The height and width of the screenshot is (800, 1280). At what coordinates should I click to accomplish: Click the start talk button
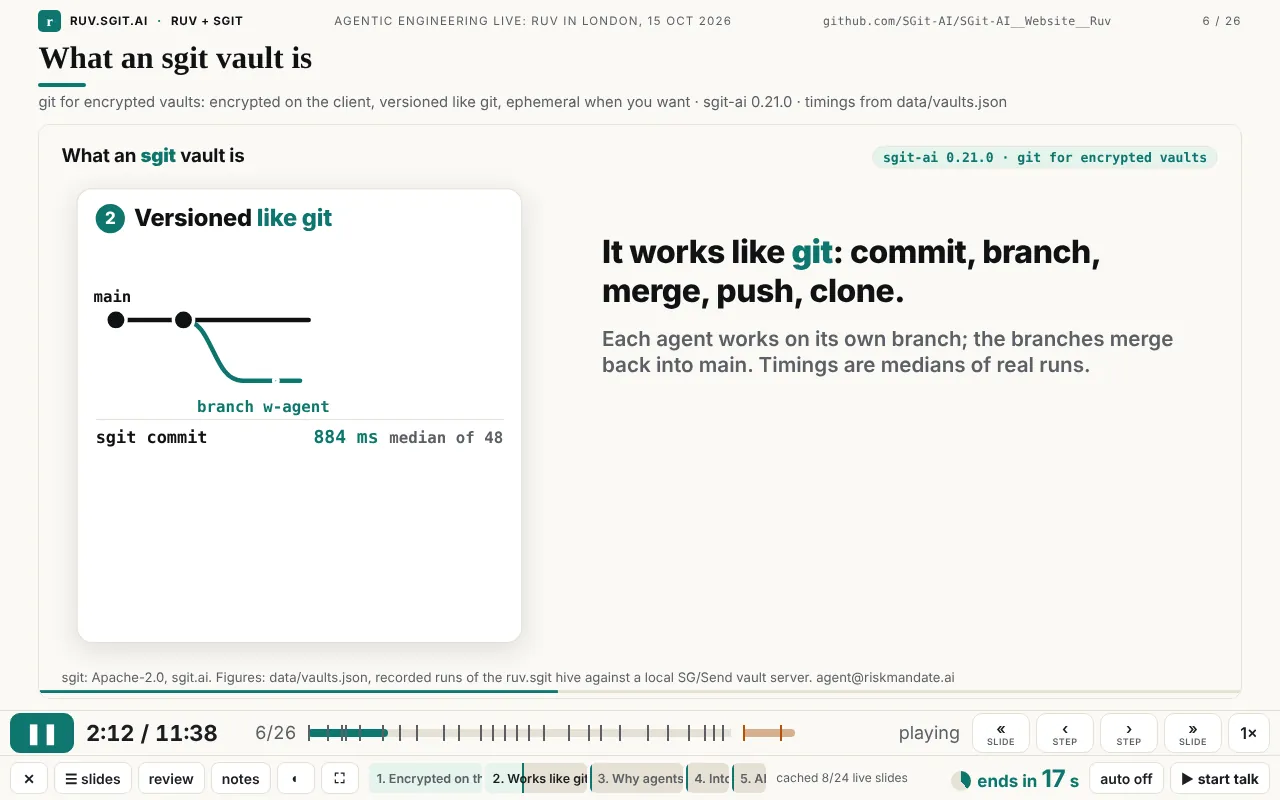(x=1220, y=779)
